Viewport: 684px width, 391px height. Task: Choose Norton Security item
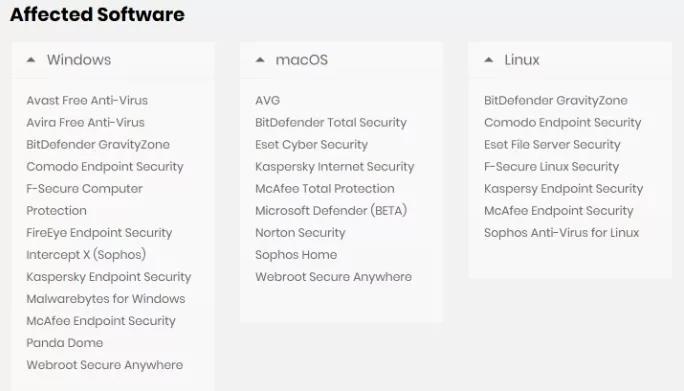tap(300, 233)
